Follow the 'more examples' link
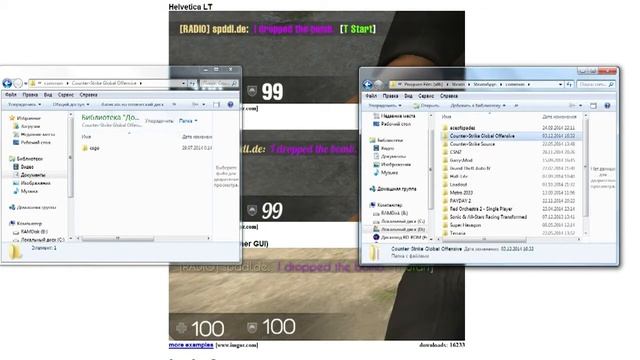Viewport: 640px width, 360px height. [x=191, y=345]
